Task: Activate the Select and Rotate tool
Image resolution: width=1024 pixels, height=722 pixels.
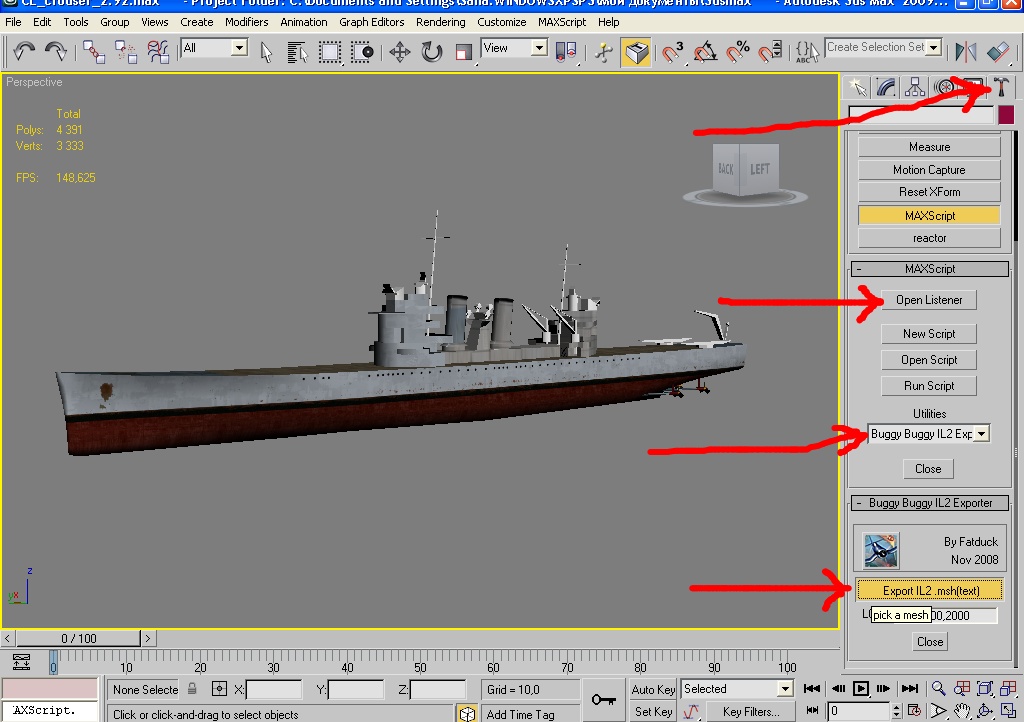Action: [432, 51]
